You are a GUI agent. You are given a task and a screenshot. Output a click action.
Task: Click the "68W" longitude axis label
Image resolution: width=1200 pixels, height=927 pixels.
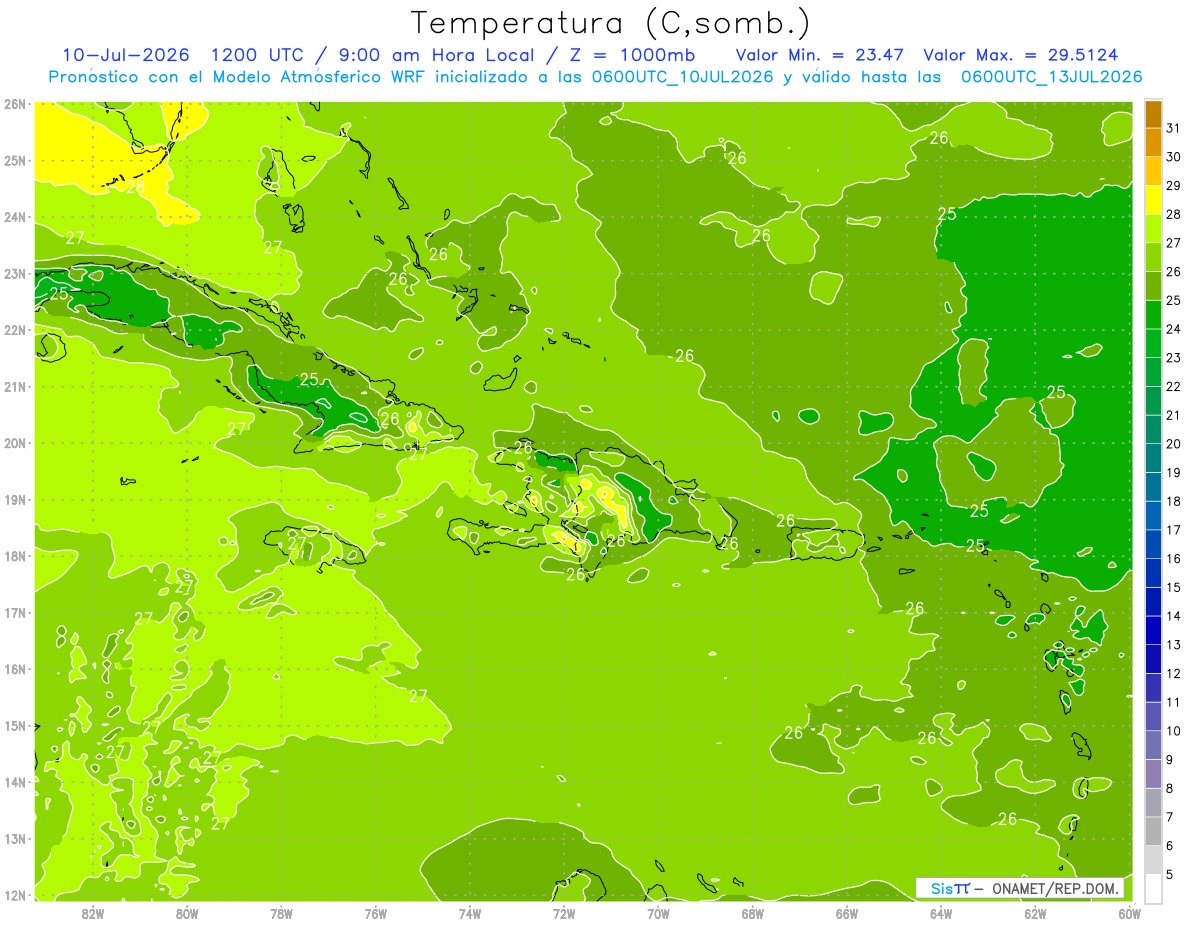(x=753, y=913)
